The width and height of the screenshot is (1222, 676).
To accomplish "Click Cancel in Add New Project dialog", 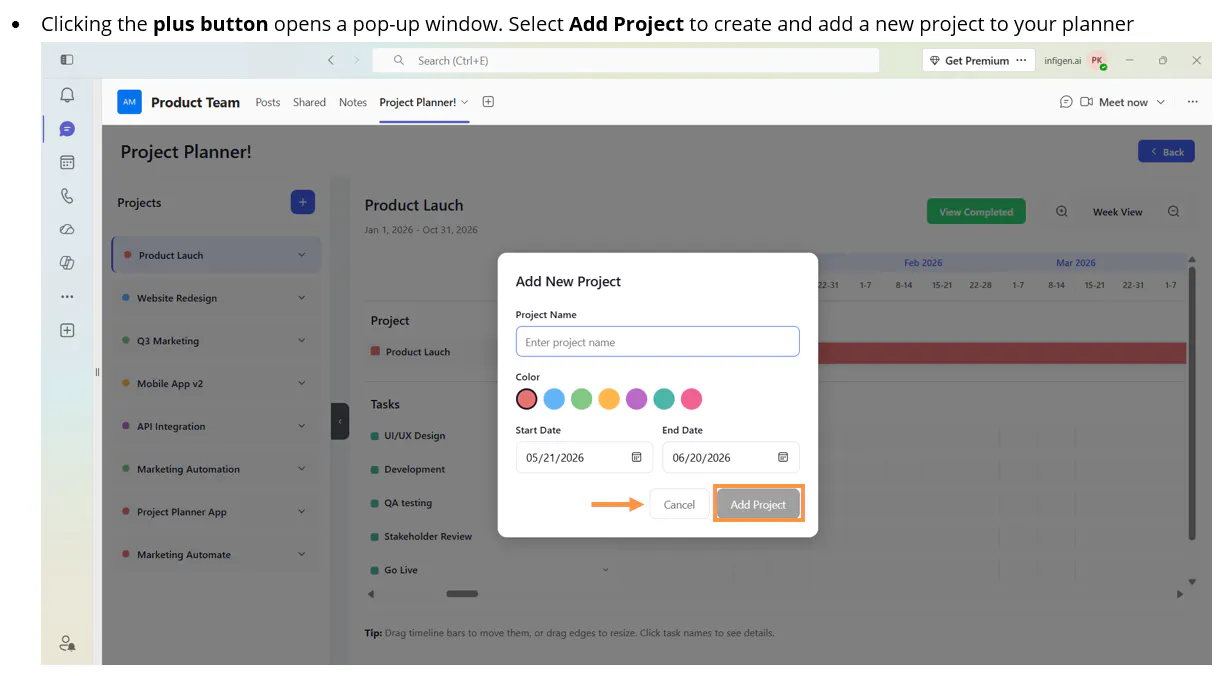I will pos(679,504).
